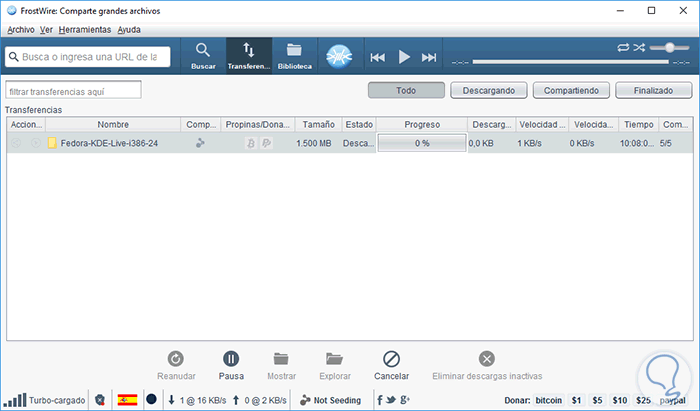Click Eliminar descargas inactivas button
The width and height of the screenshot is (700, 411).
(487, 365)
